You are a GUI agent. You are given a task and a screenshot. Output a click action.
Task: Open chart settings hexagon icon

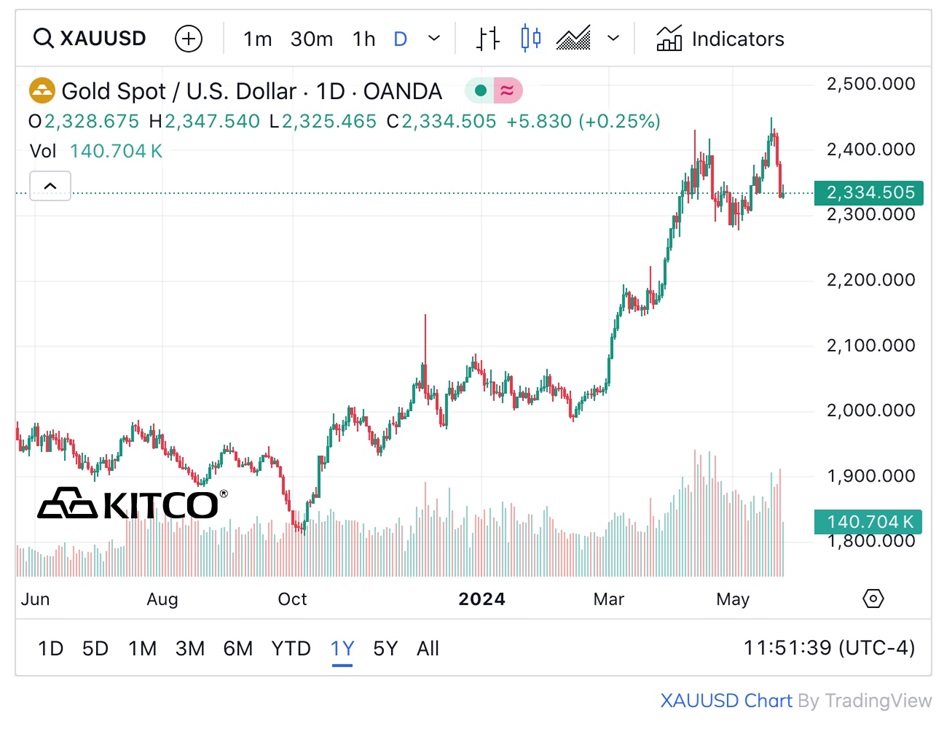click(873, 599)
